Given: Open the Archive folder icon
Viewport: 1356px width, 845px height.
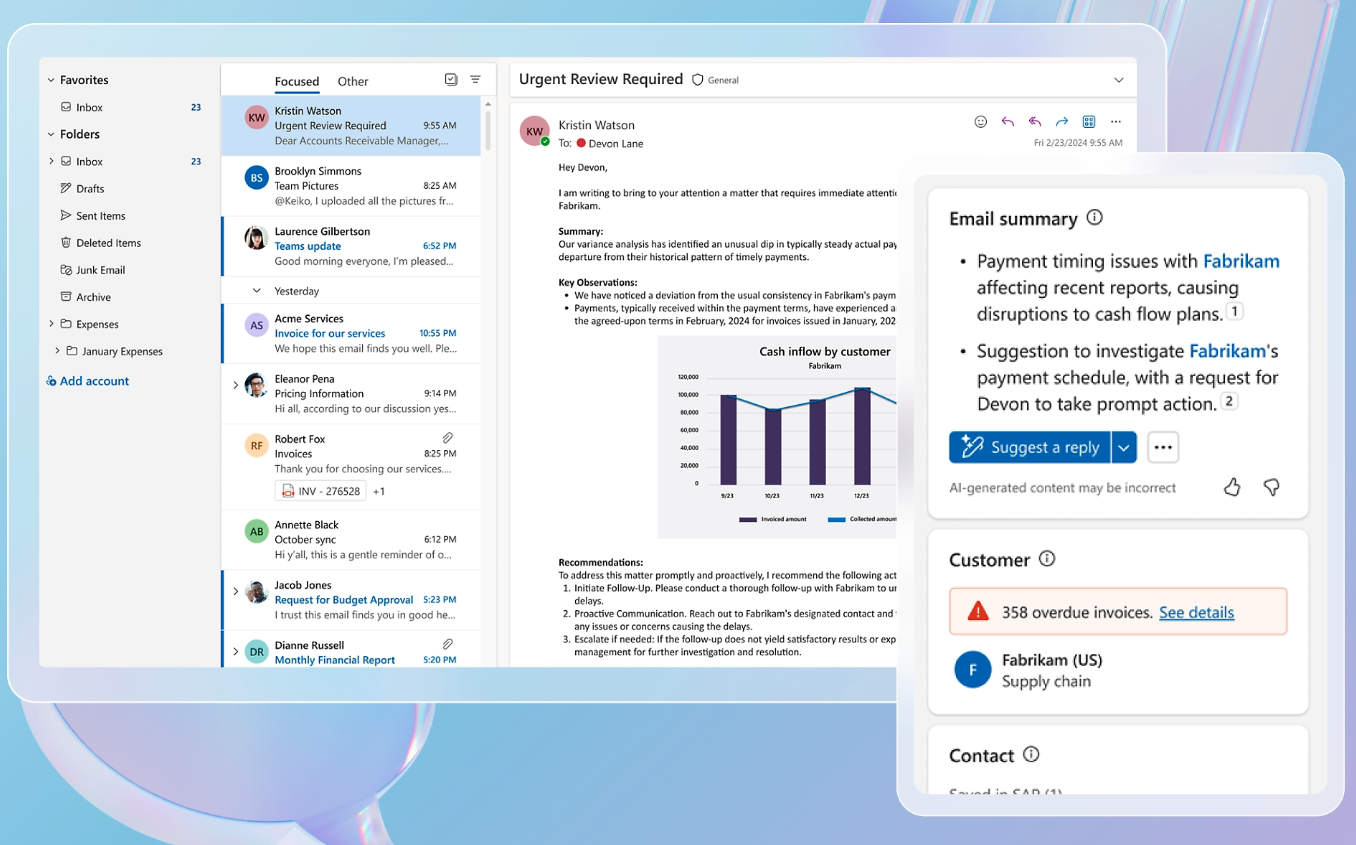Looking at the screenshot, I should (66, 296).
